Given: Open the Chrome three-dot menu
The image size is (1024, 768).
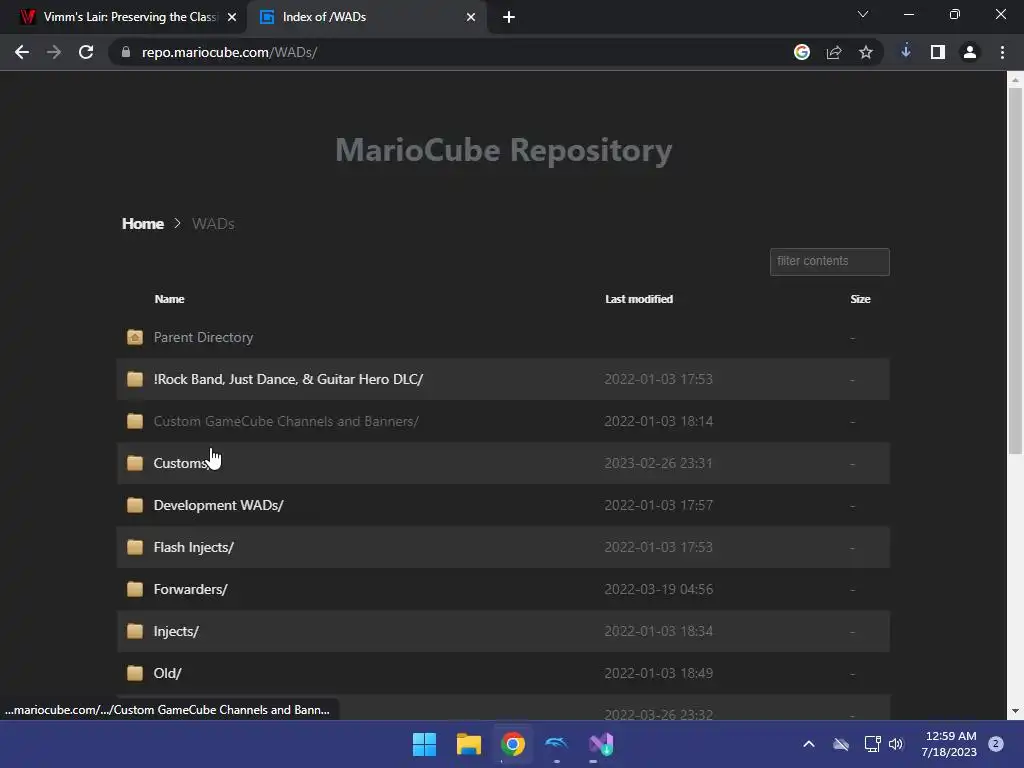Looking at the screenshot, I should [x=1002, y=52].
